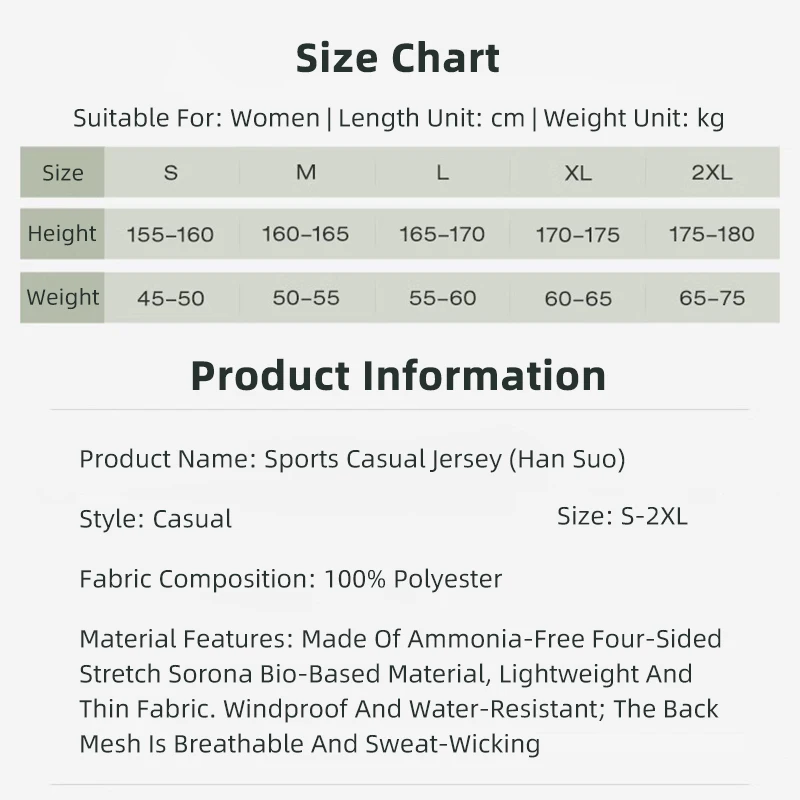Click the L size column cell

point(442,173)
